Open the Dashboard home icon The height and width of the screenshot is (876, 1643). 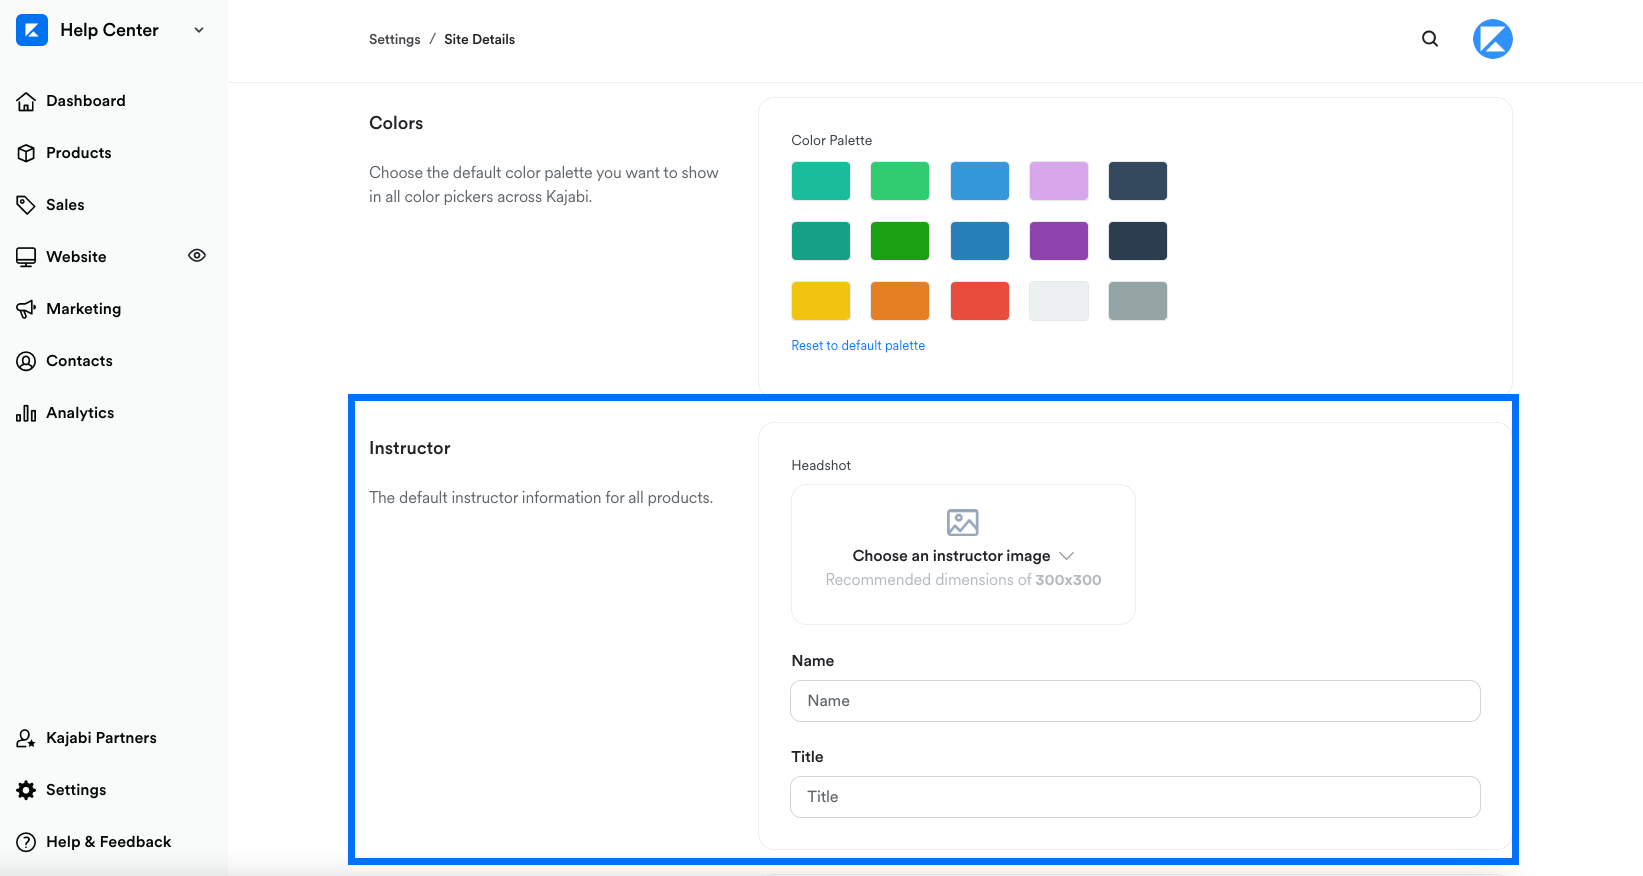pos(26,101)
